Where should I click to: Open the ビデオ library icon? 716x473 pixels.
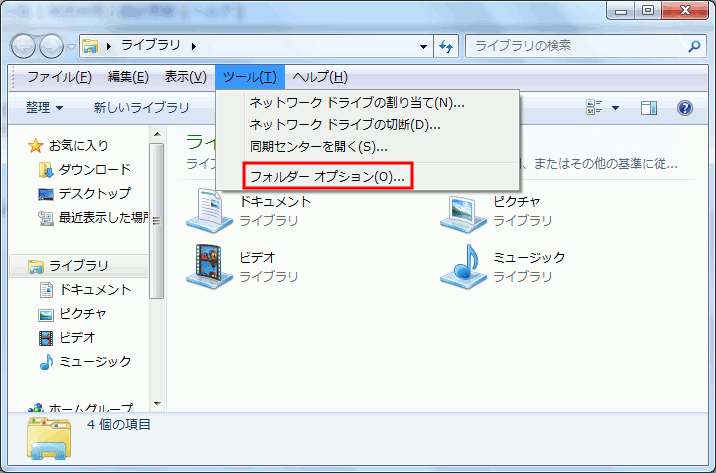pyautogui.click(x=209, y=266)
